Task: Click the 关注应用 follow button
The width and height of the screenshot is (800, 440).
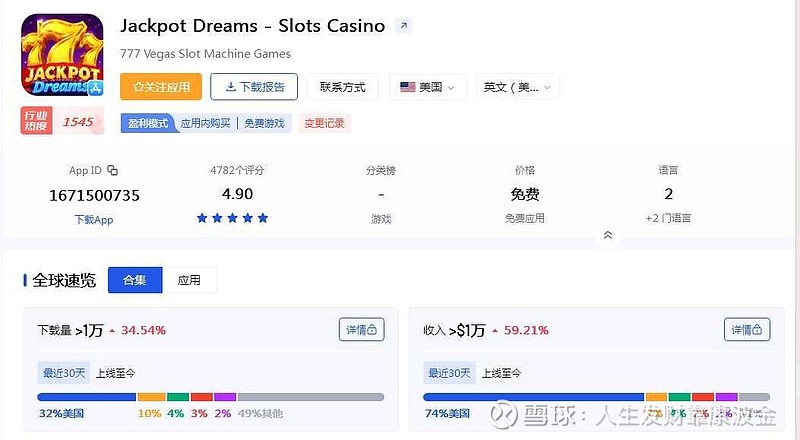Action: tap(161, 87)
